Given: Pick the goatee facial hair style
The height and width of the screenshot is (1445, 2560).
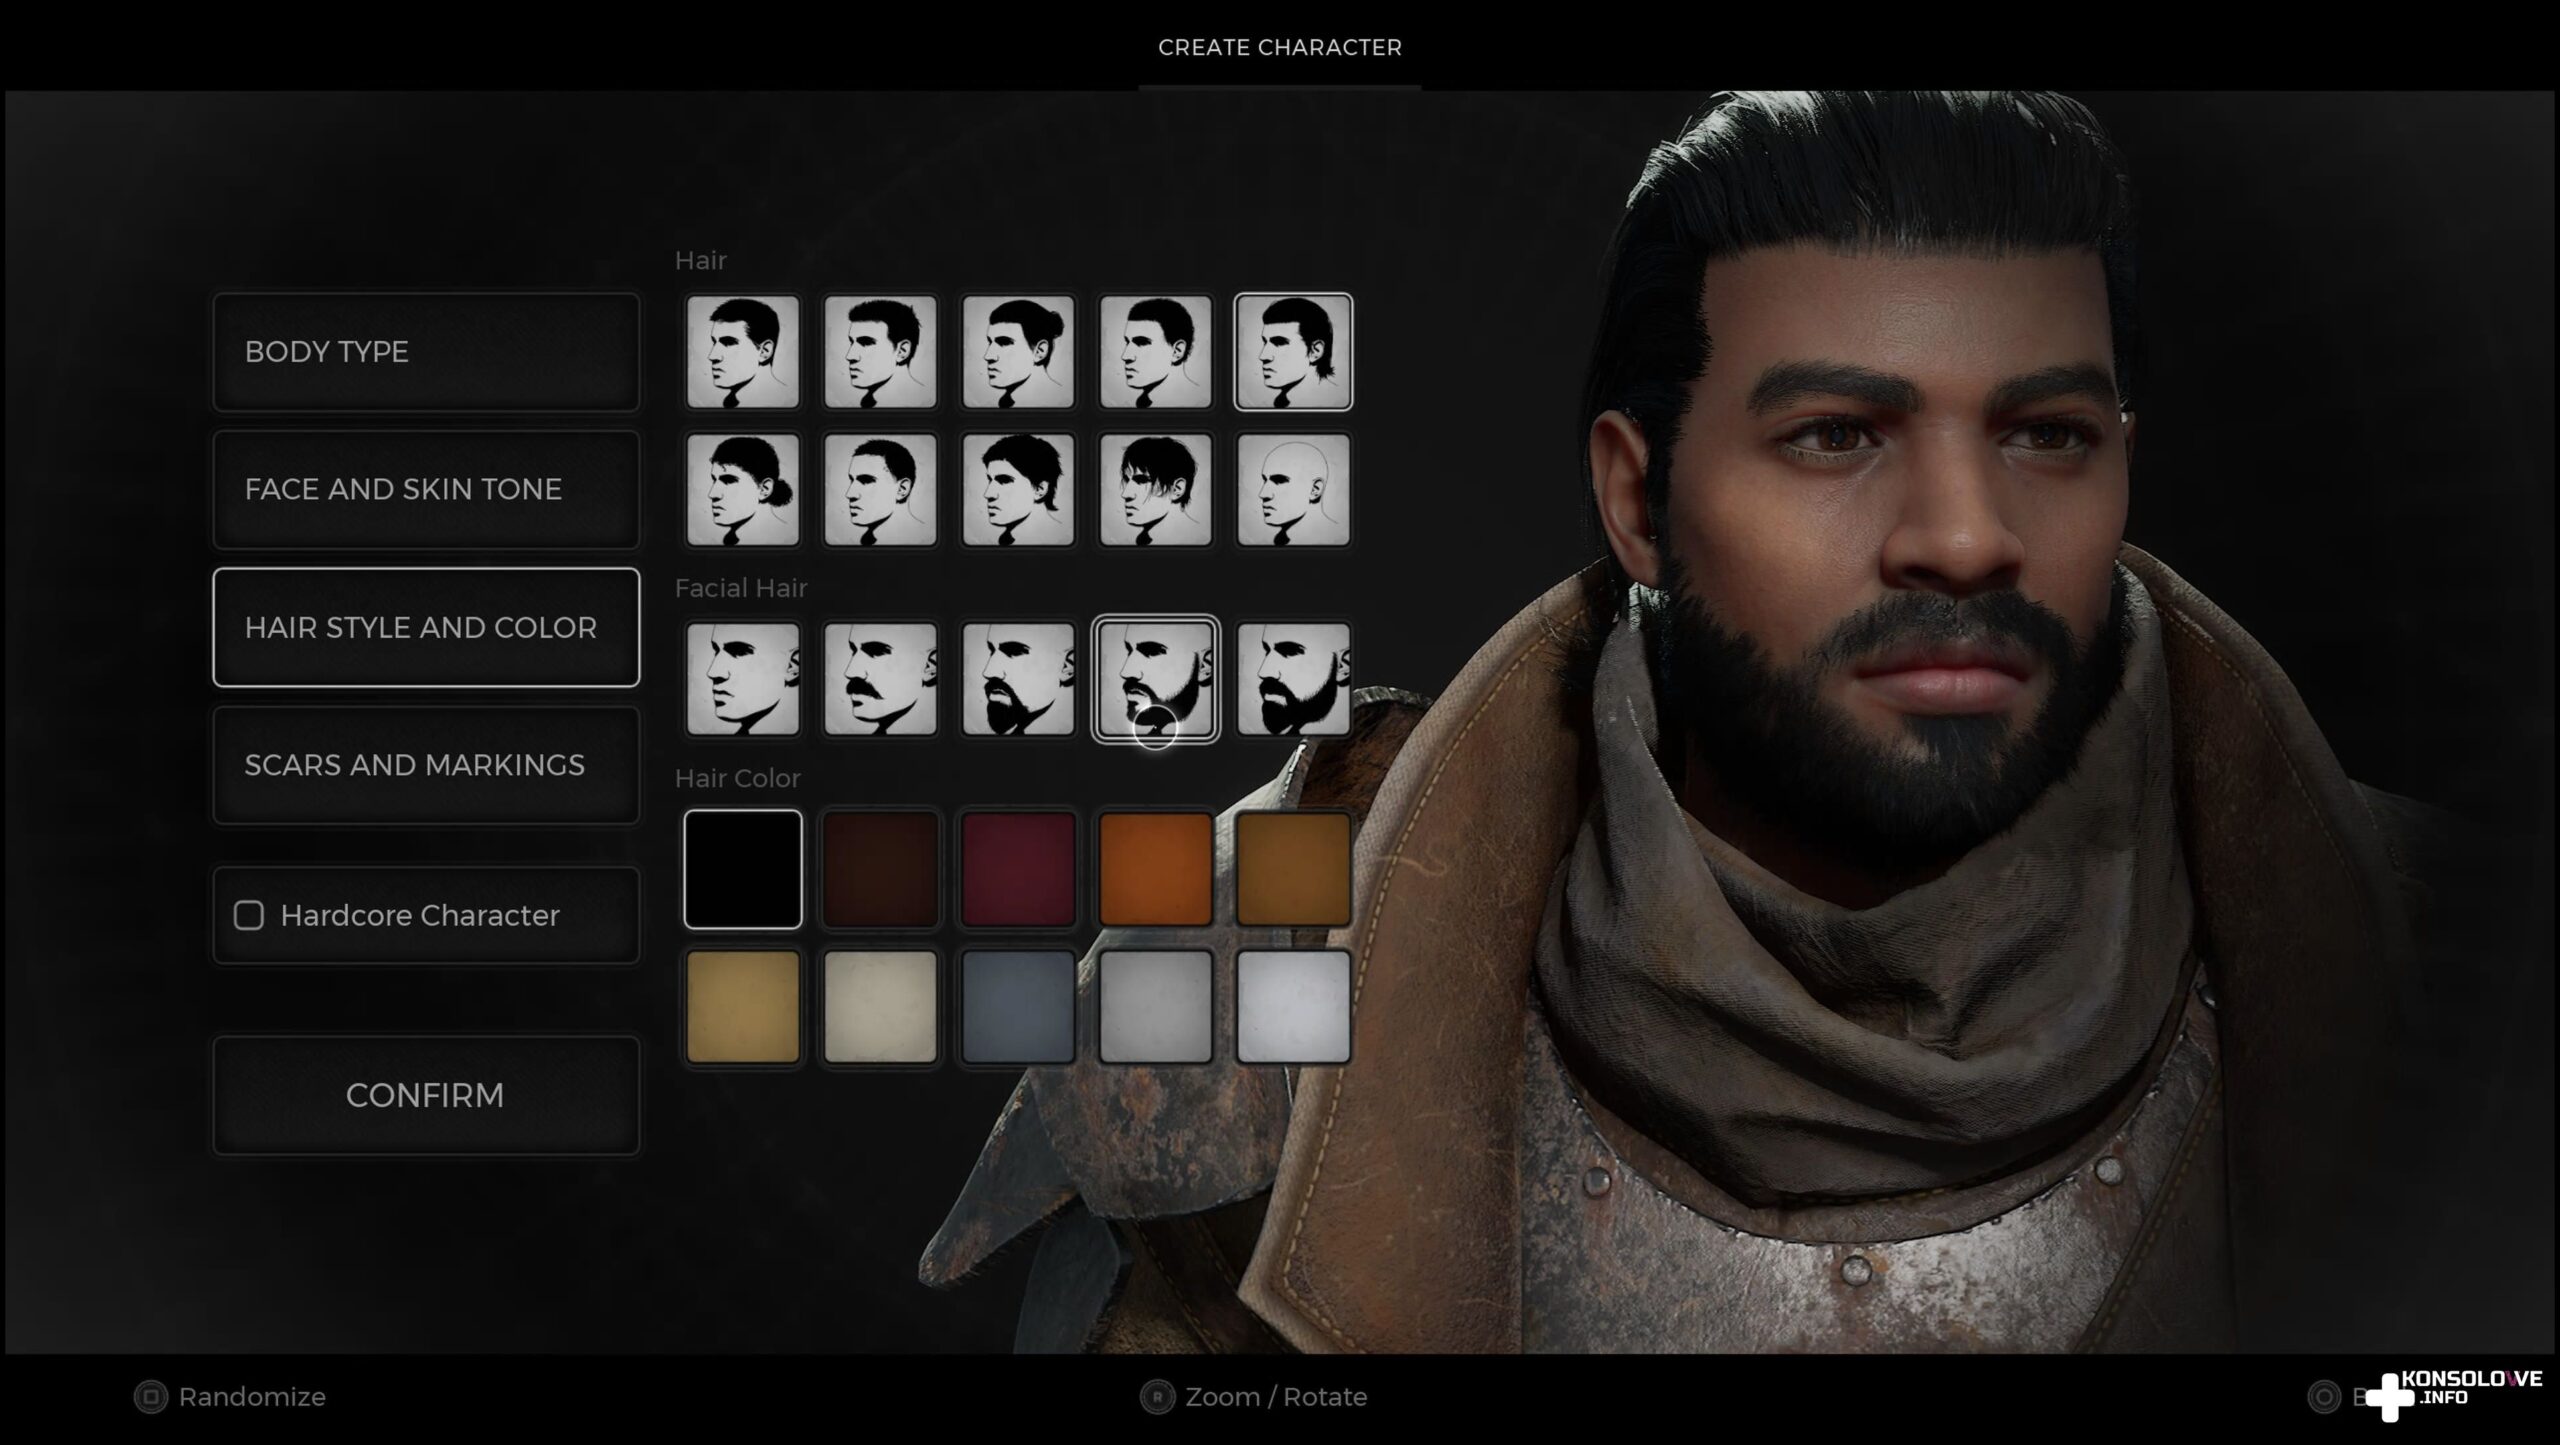Looking at the screenshot, I should click(1017, 679).
